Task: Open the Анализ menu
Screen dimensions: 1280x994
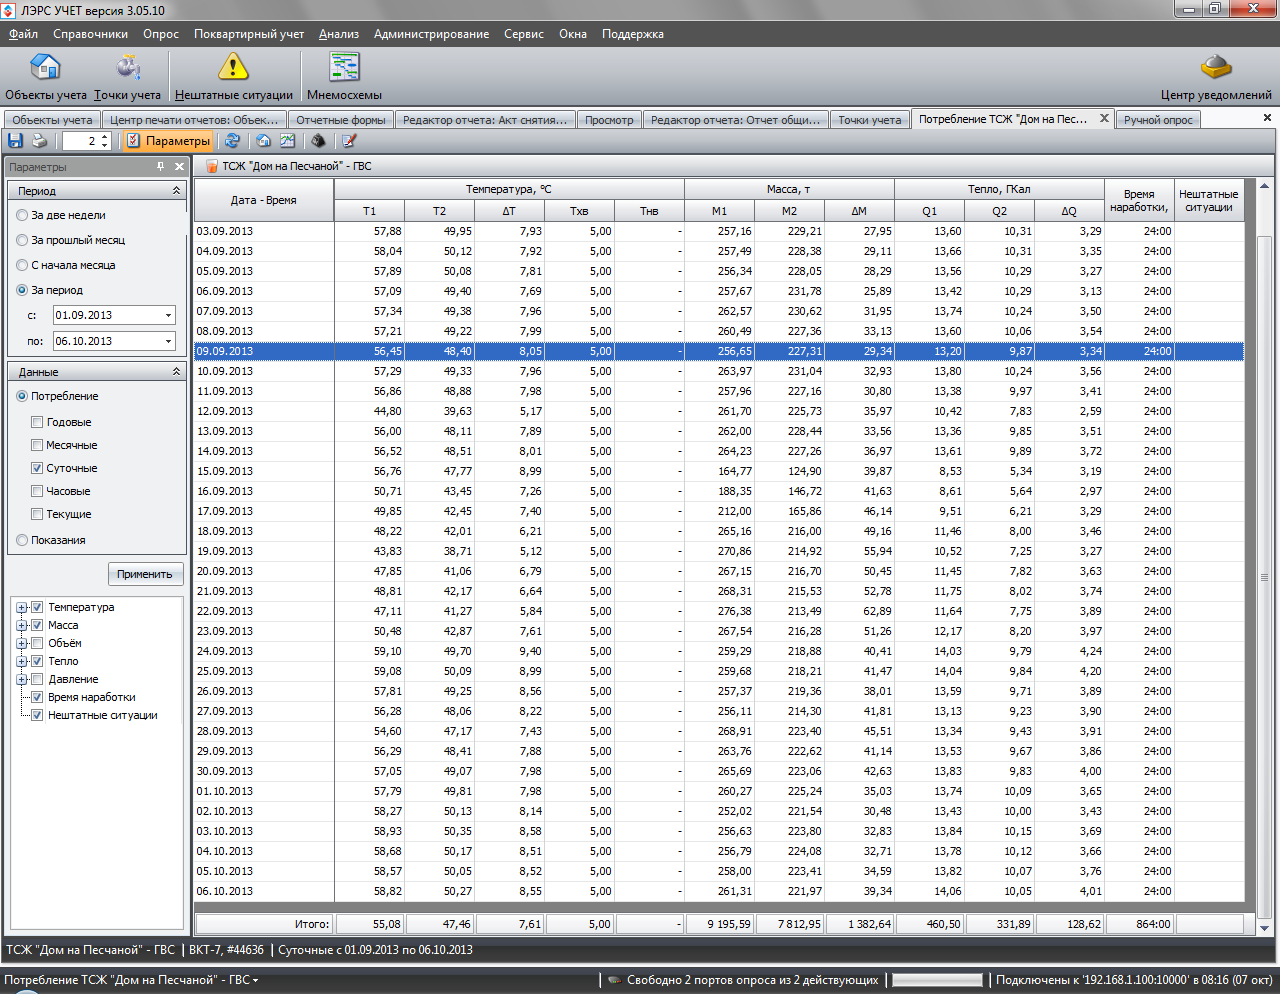Action: point(339,34)
